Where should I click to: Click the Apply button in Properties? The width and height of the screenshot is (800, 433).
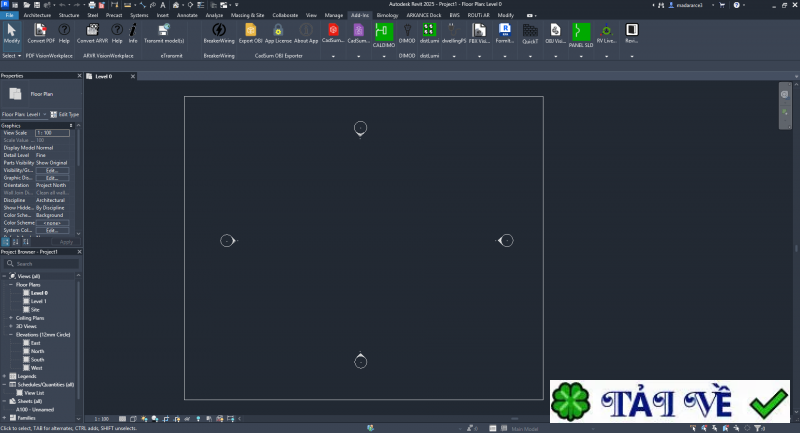66,242
